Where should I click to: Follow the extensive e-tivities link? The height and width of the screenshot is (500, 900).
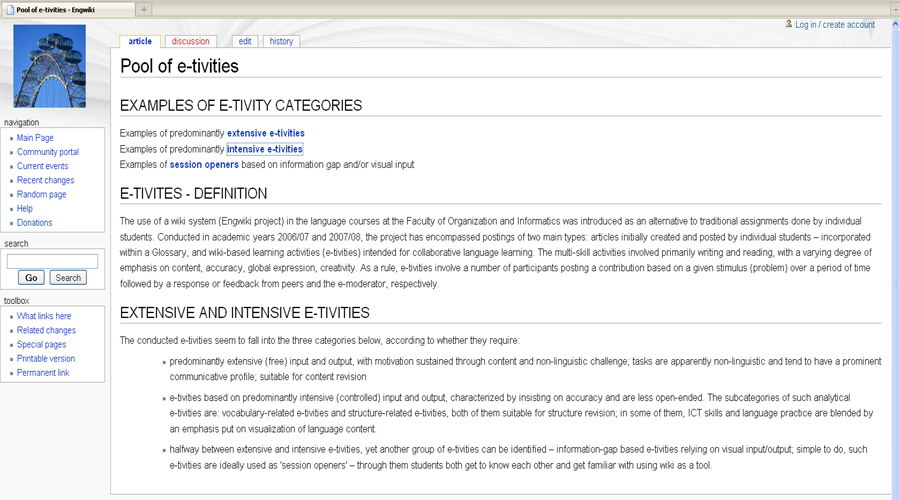click(x=266, y=133)
